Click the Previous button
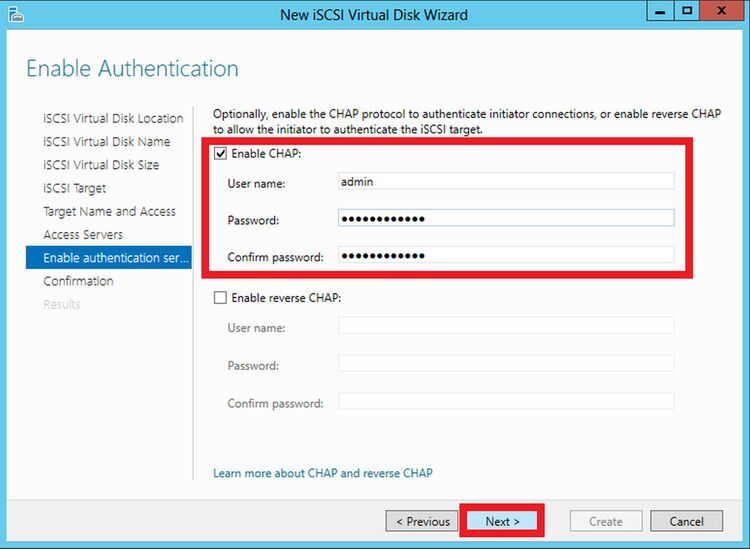750x549 pixels. pos(422,521)
